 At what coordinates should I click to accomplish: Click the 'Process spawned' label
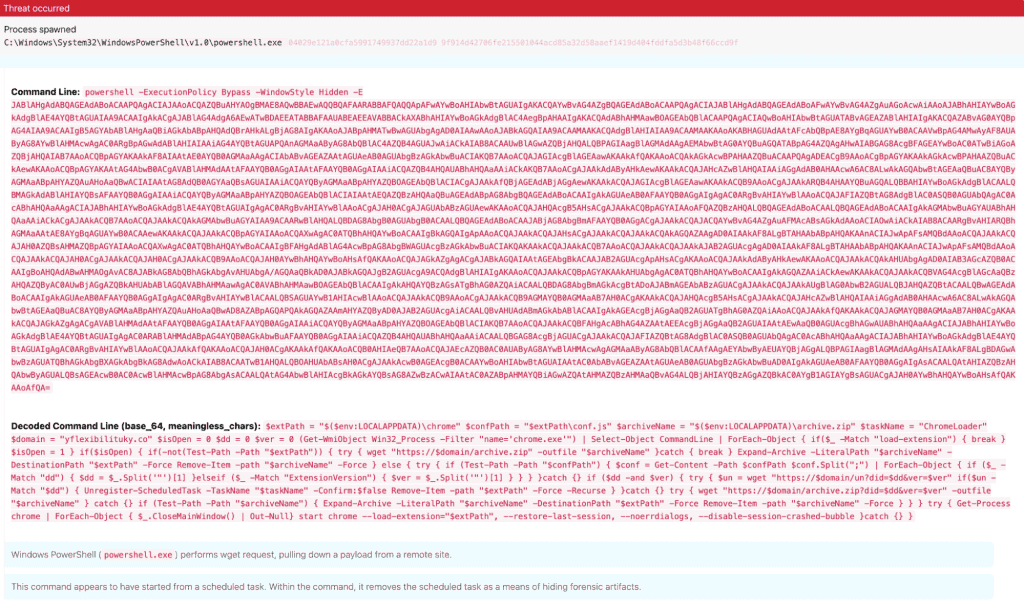point(40,29)
